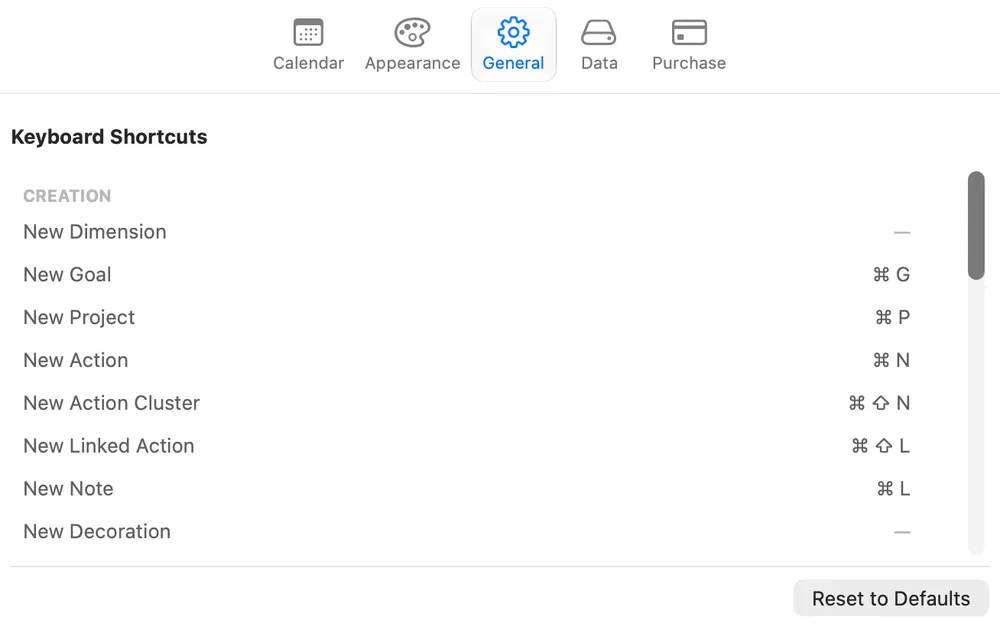Select the New Project shortcut row
The image size is (1000, 630).
[x=467, y=318]
